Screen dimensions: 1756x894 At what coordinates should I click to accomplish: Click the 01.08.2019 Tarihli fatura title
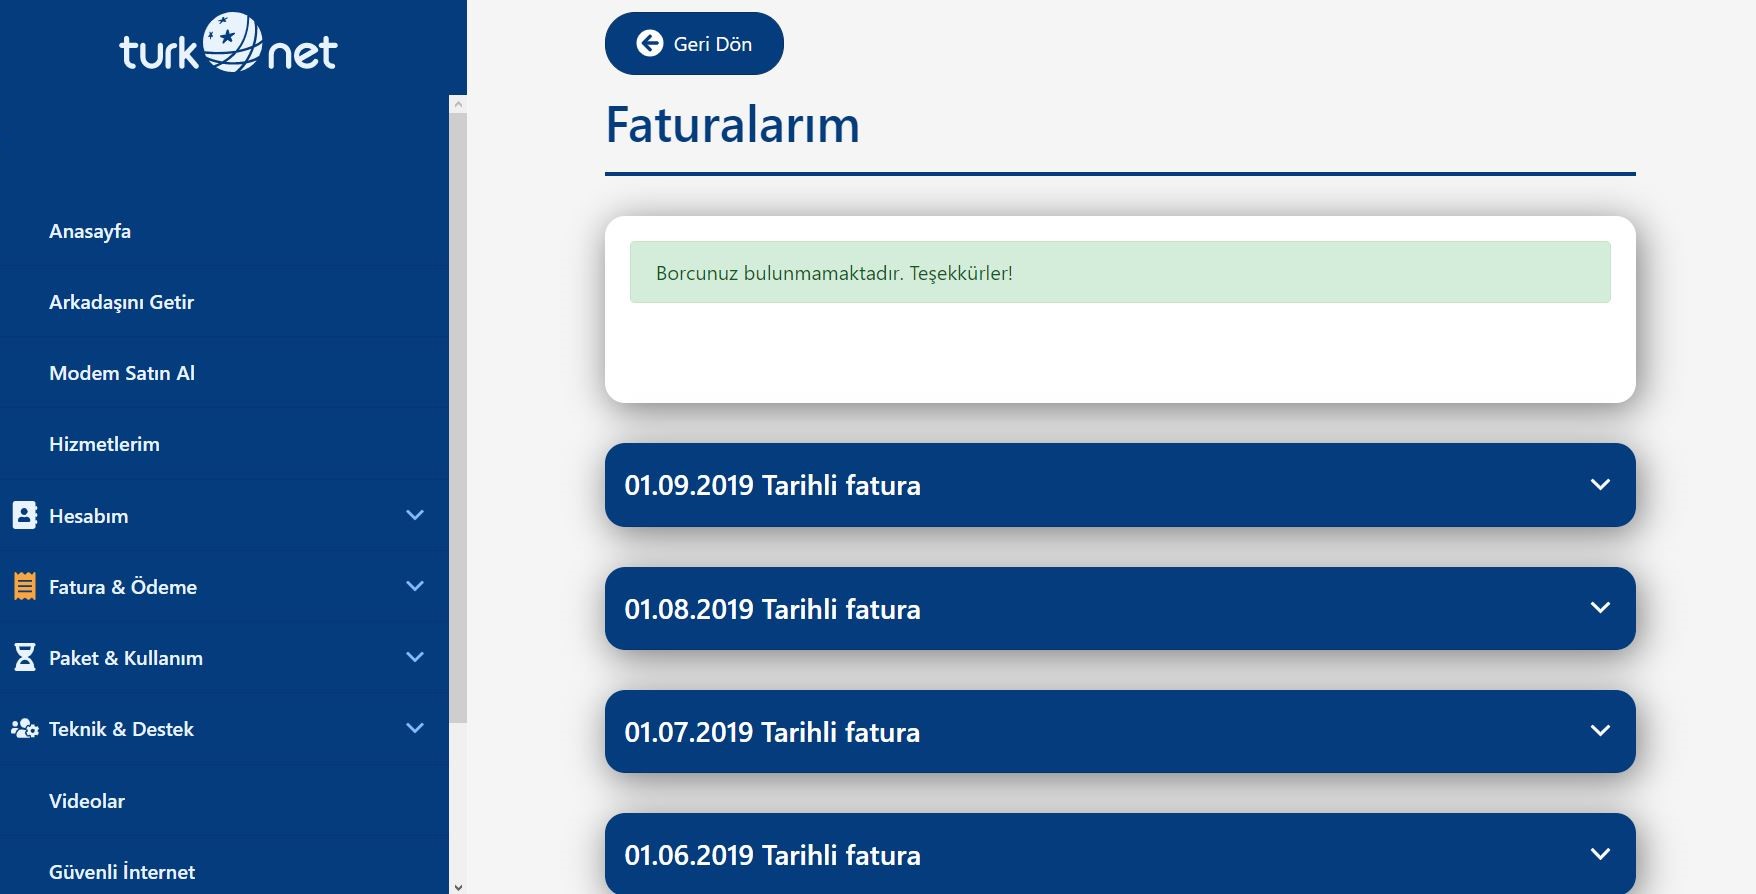pyautogui.click(x=772, y=609)
